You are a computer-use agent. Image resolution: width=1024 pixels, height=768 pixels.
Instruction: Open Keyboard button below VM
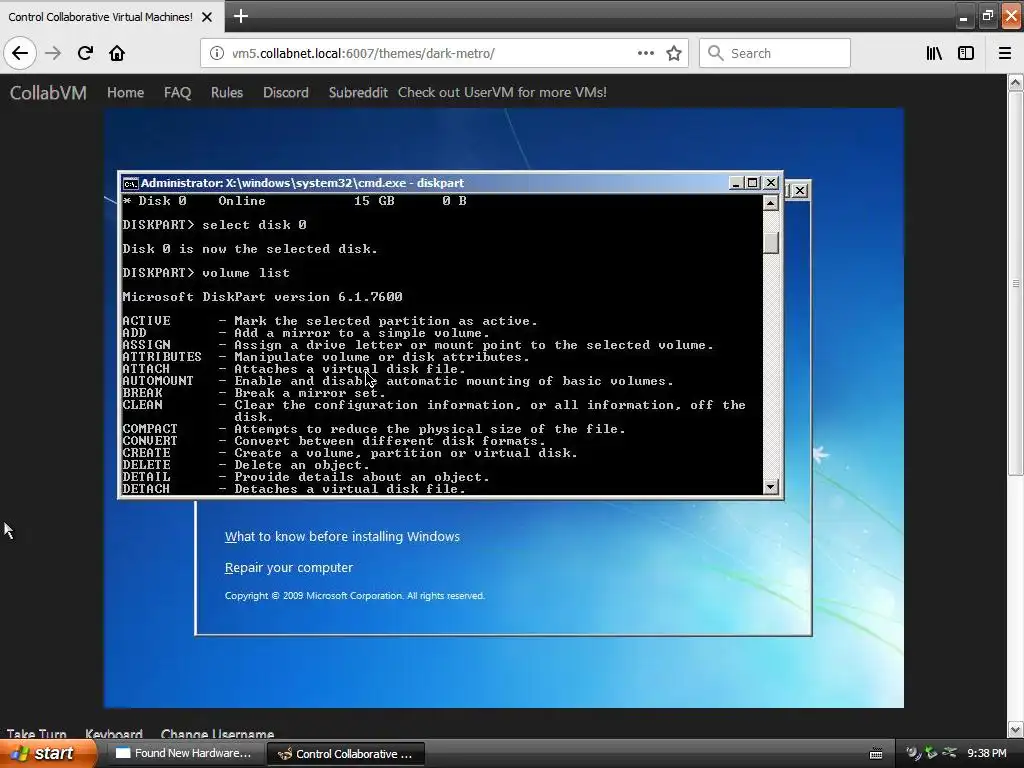[114, 734]
